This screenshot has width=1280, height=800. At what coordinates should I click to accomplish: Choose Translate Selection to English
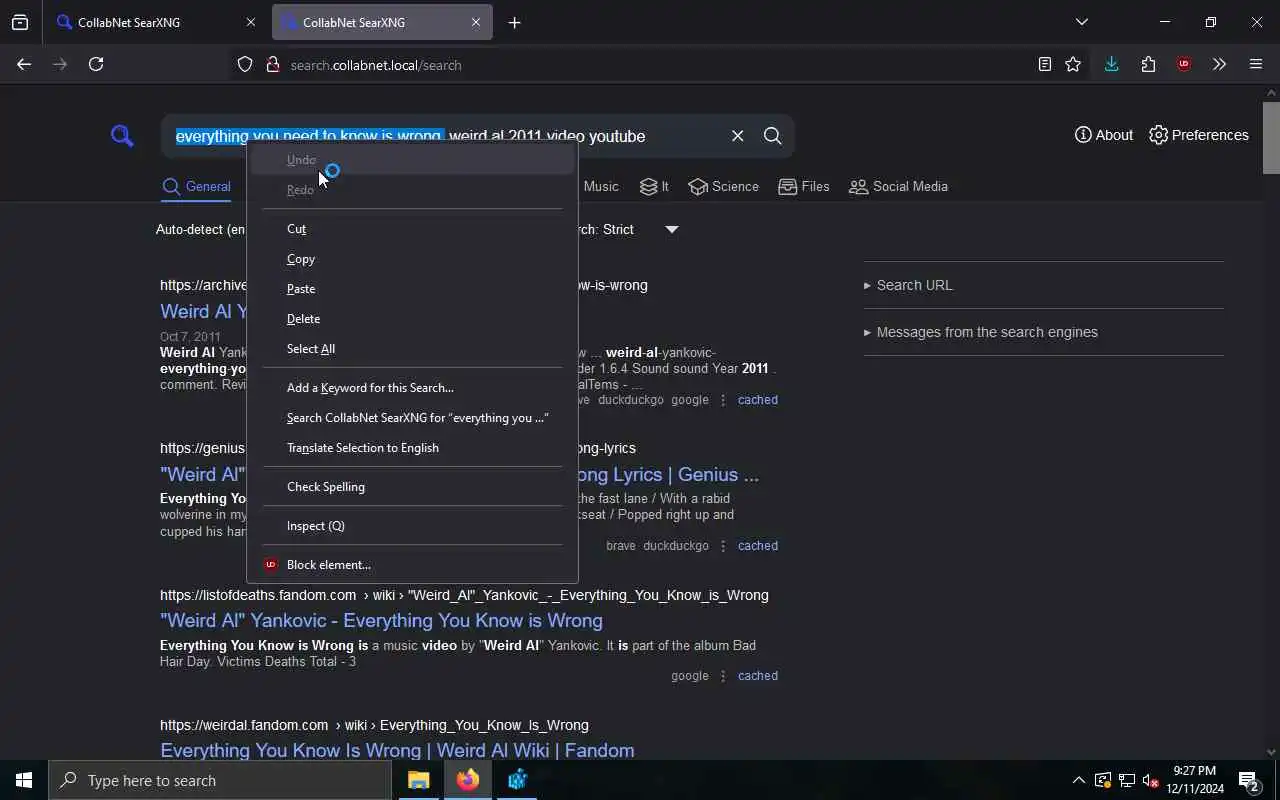pyautogui.click(x=412, y=448)
